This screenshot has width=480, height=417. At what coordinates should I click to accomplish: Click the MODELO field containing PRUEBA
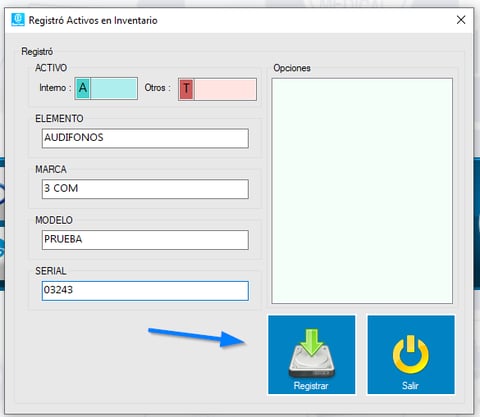pos(145,240)
